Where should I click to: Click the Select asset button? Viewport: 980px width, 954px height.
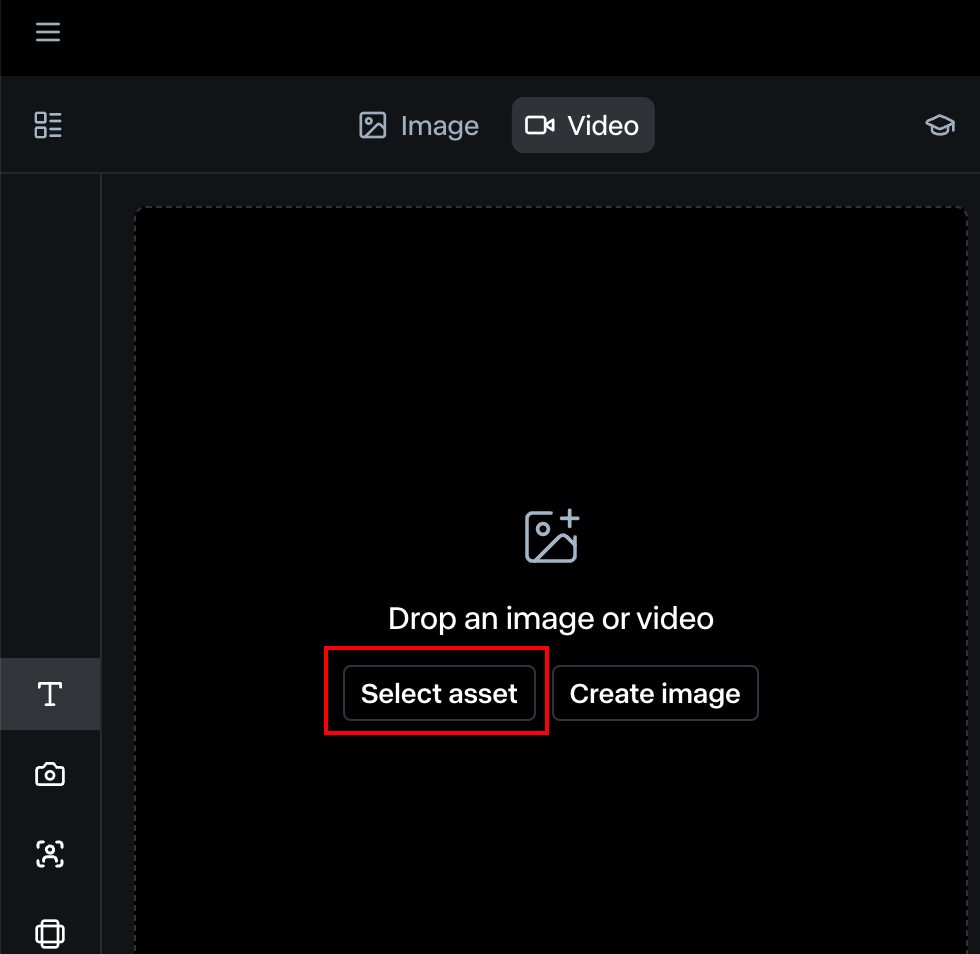click(439, 693)
